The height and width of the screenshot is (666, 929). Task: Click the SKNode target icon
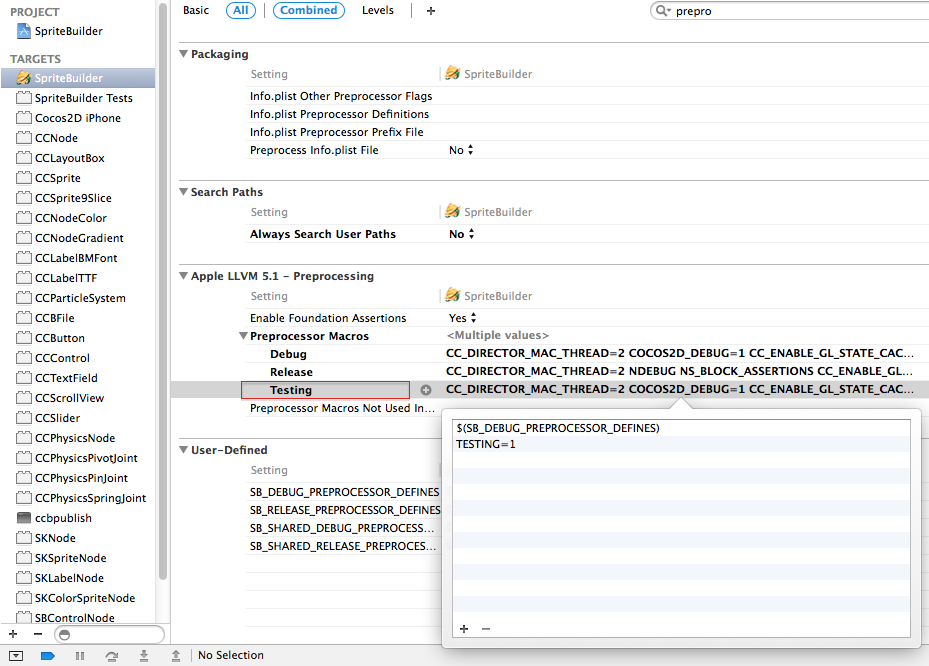pos(24,538)
